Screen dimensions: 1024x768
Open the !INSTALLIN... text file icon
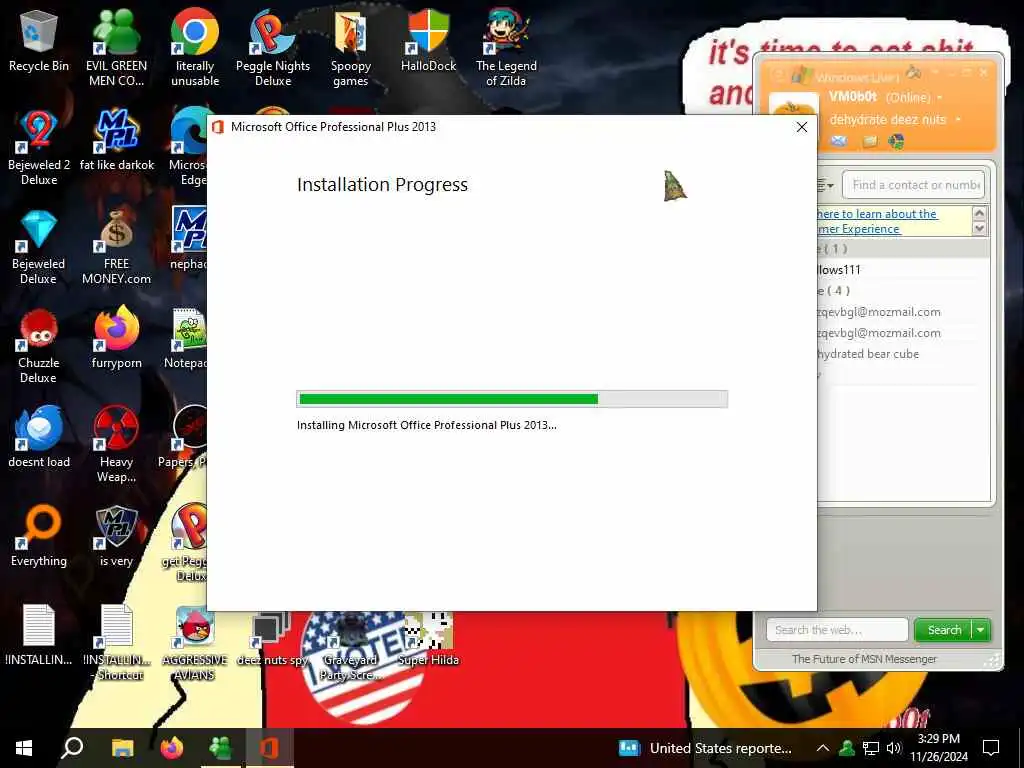(39, 635)
